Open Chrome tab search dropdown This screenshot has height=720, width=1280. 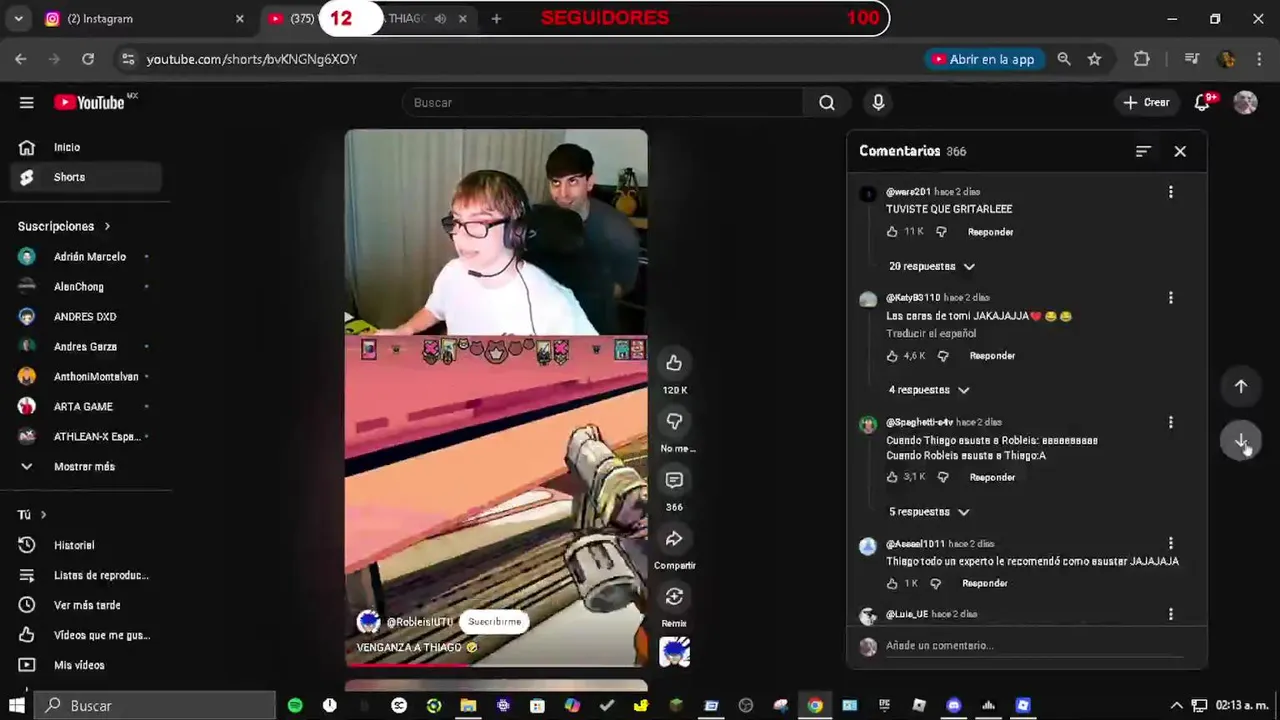pos(18,18)
